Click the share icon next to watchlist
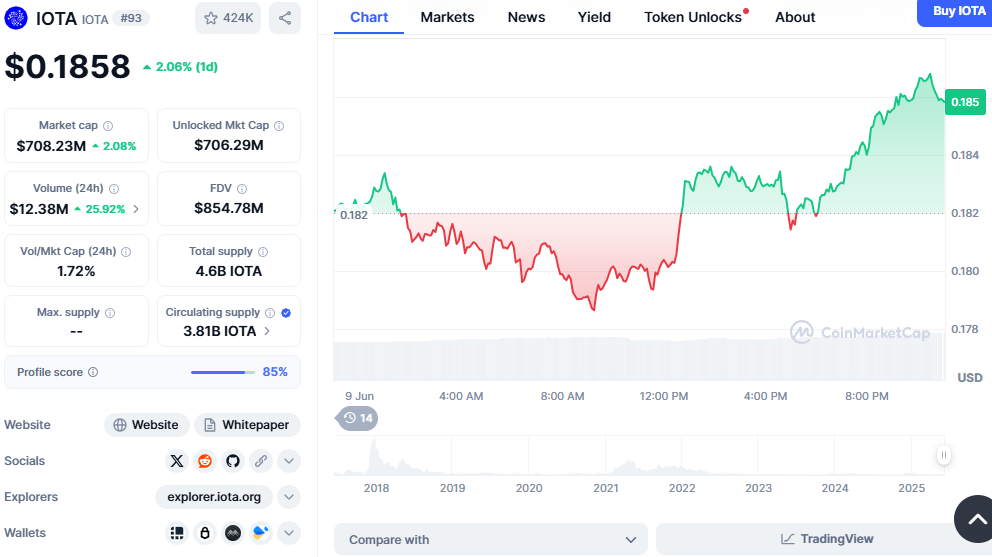 pos(285,18)
